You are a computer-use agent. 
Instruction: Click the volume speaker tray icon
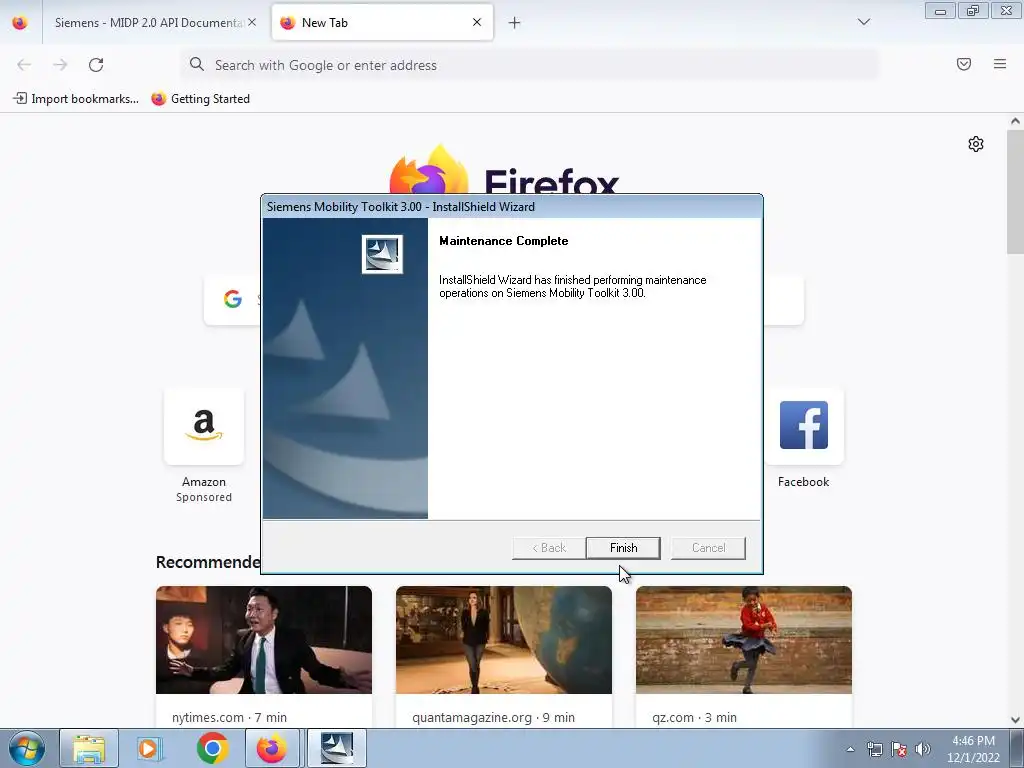tap(923, 749)
